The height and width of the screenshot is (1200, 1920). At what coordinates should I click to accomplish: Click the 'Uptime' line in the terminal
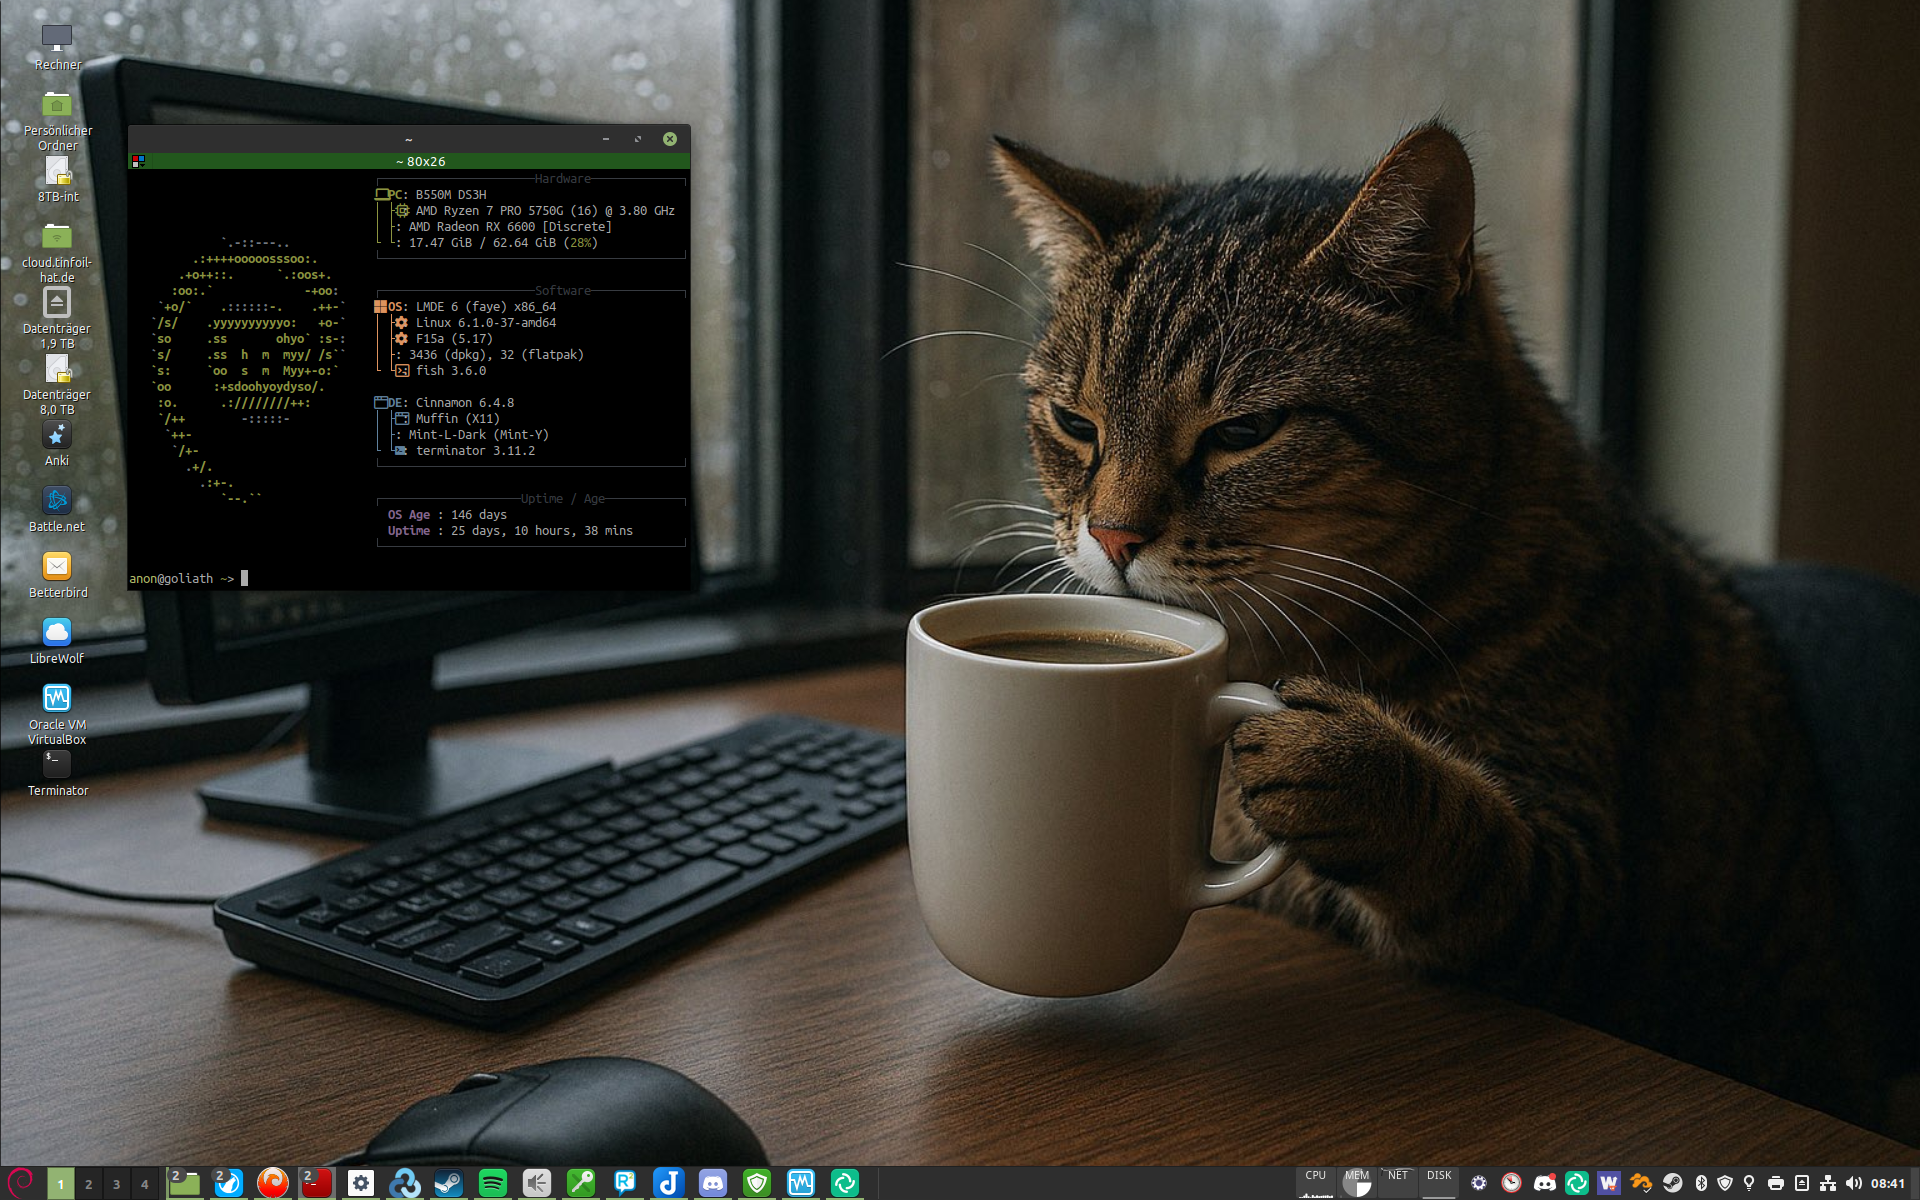point(510,531)
